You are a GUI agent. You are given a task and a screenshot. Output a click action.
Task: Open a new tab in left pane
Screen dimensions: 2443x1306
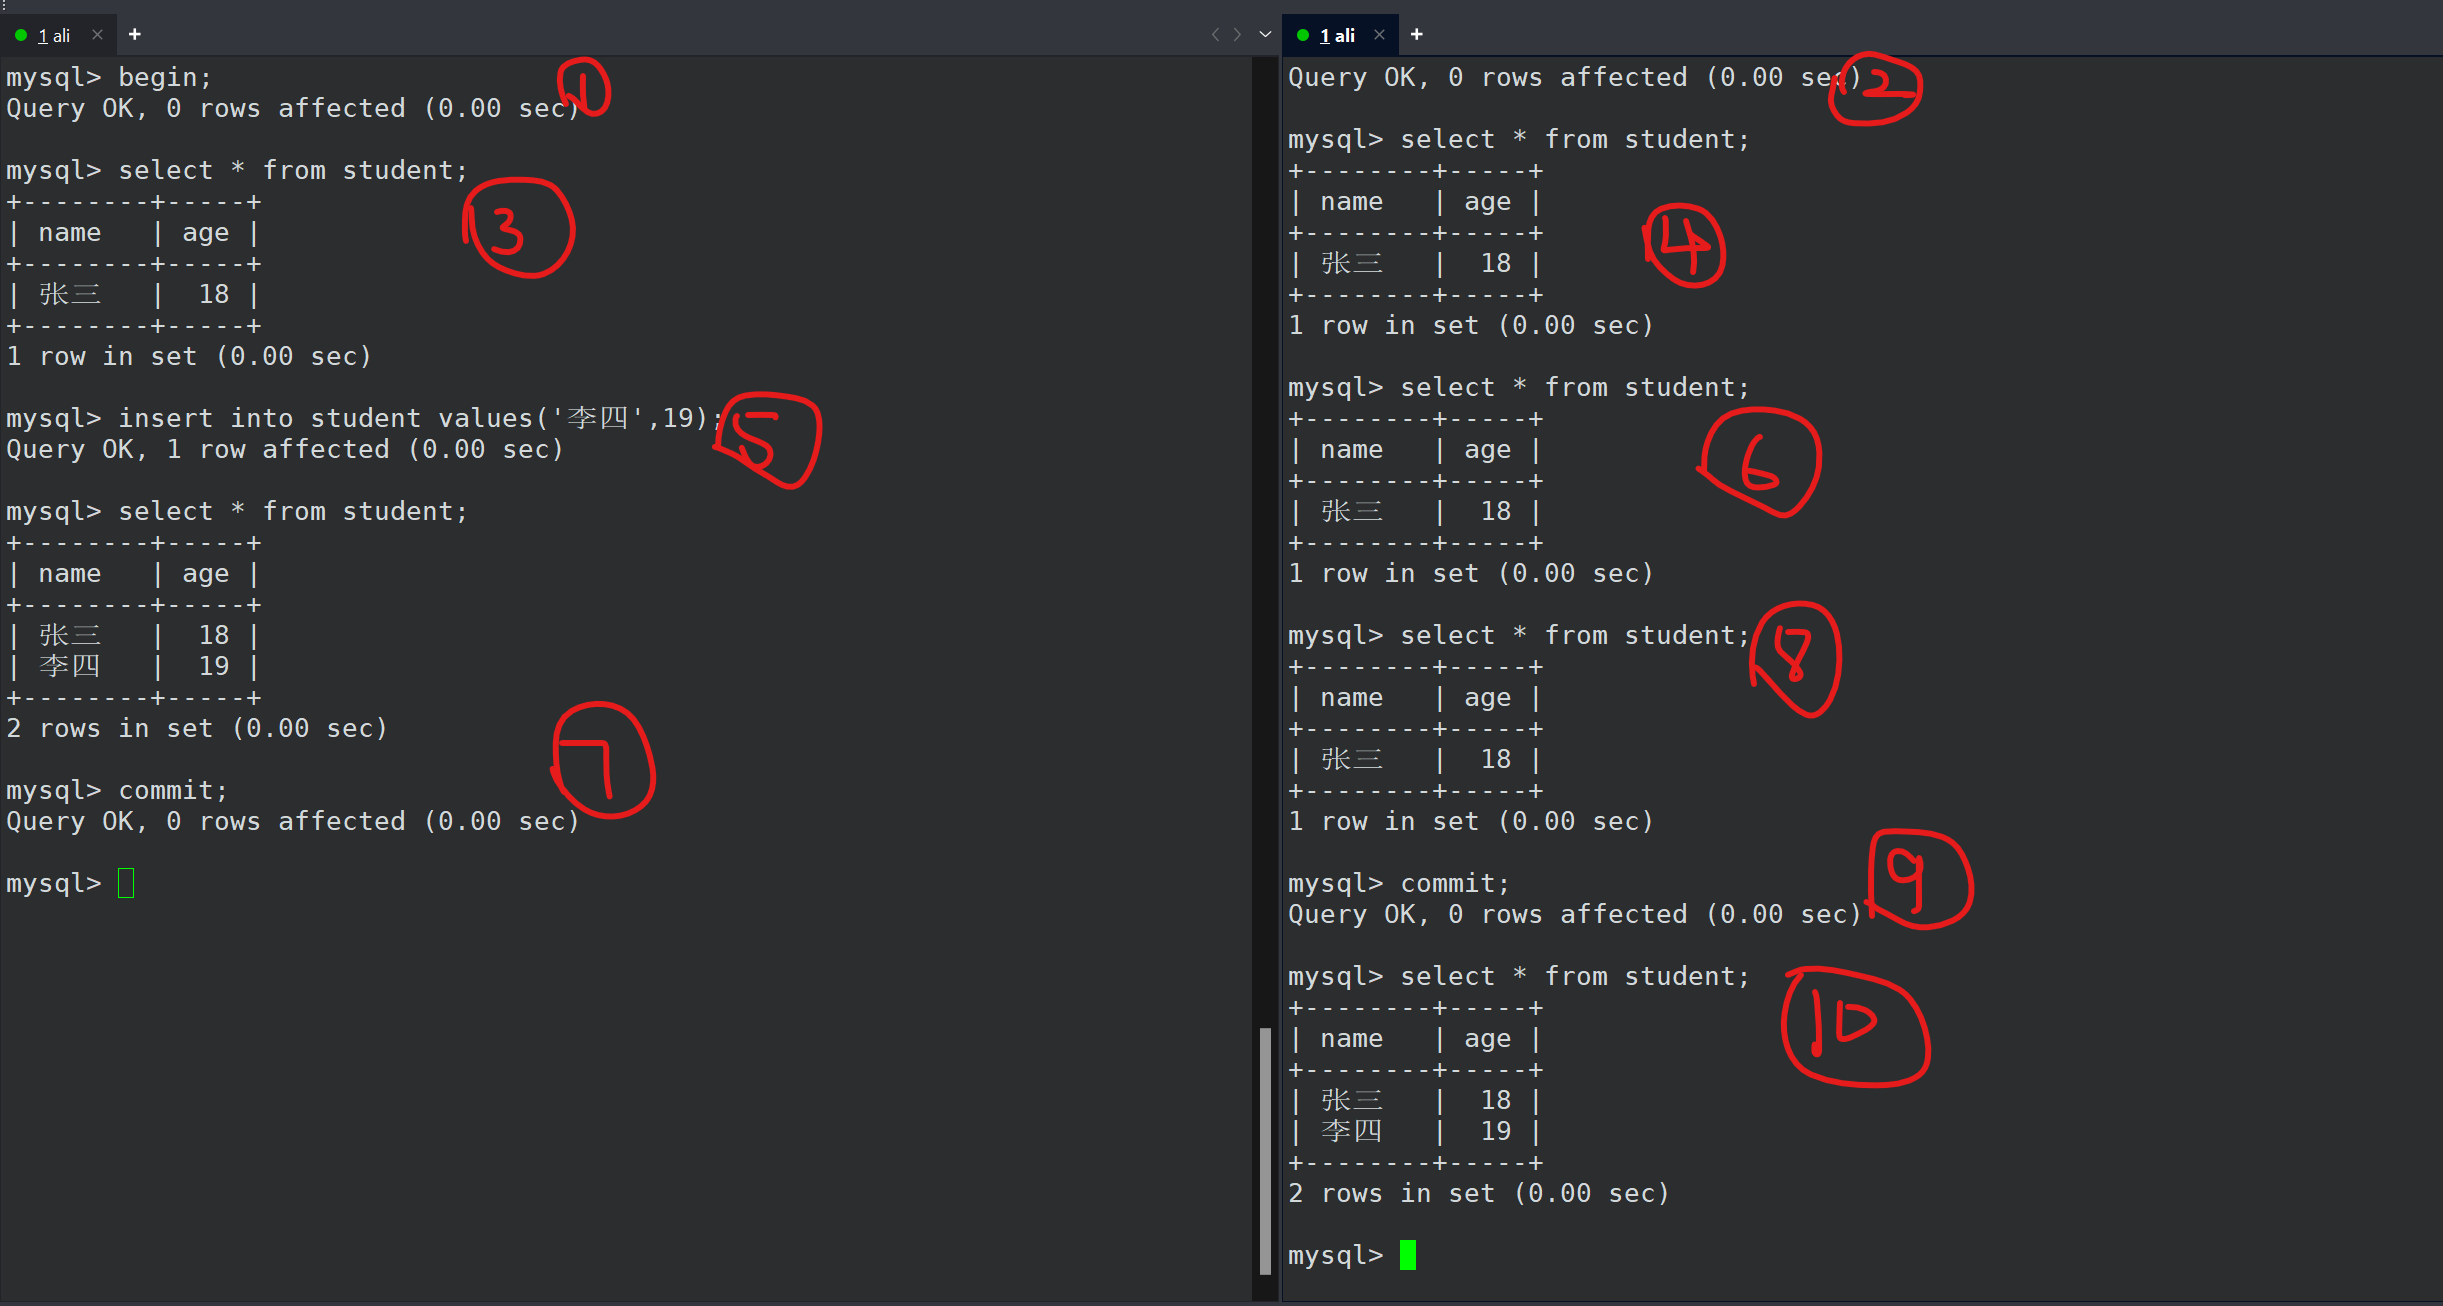point(135,35)
